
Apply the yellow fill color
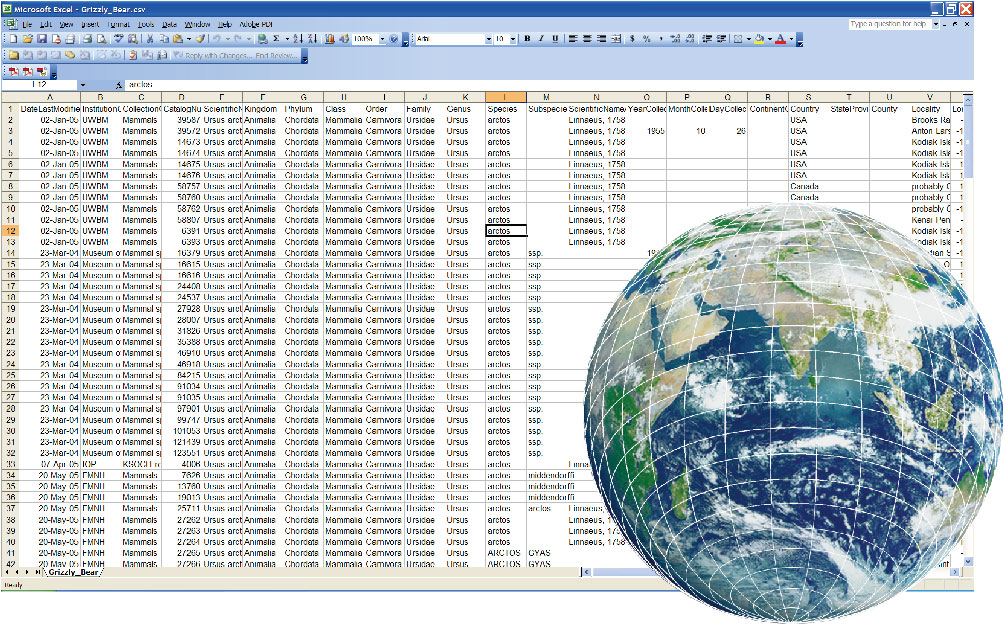pyautogui.click(x=760, y=39)
